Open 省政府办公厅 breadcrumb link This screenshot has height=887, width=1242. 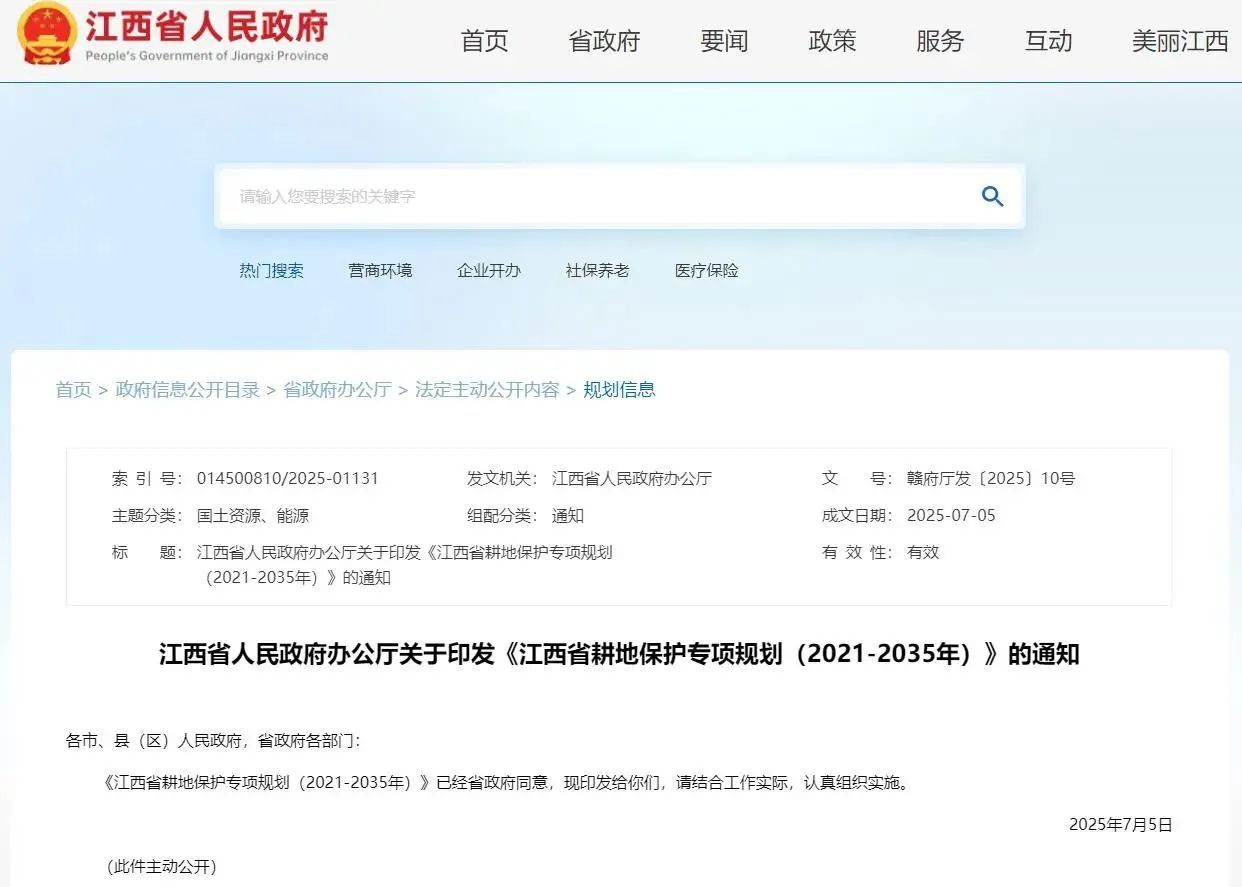[x=337, y=390]
